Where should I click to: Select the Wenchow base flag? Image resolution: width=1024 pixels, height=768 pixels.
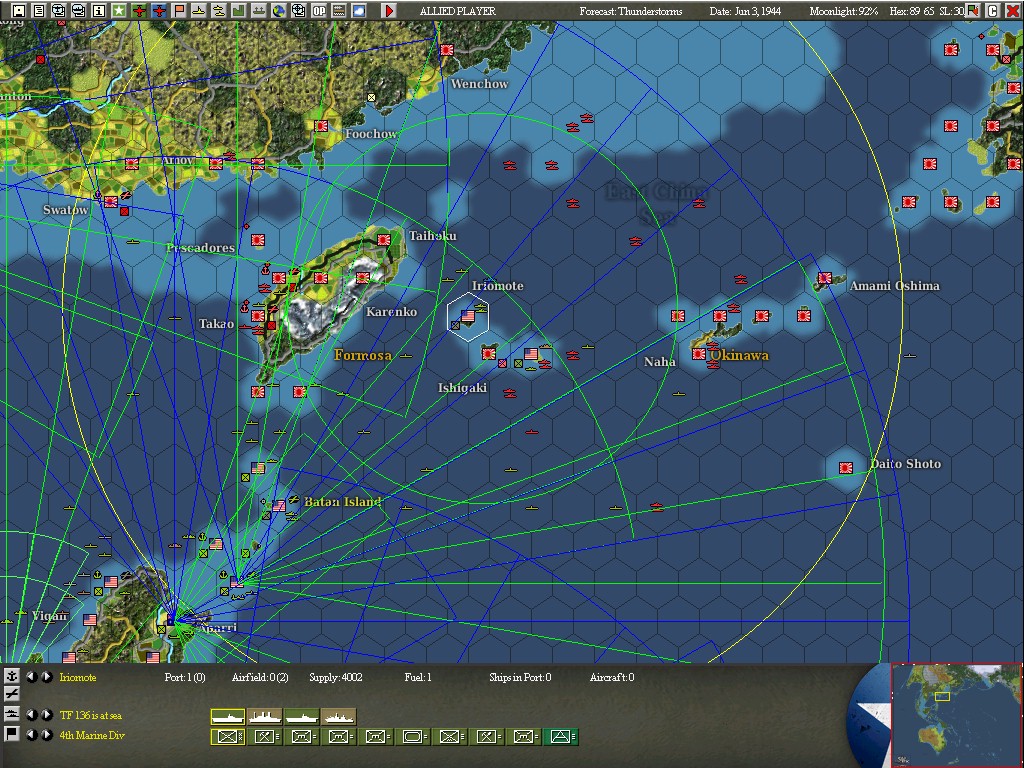click(x=447, y=50)
